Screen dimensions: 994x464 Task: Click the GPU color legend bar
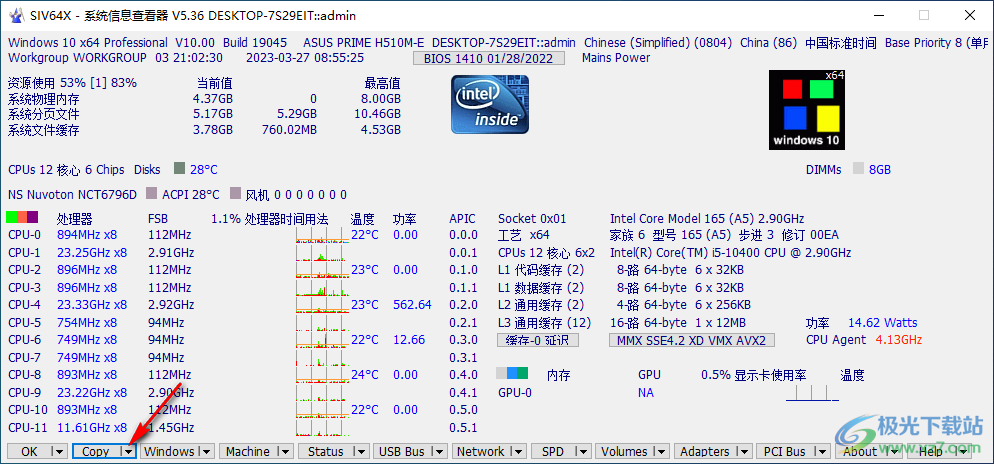512,374
